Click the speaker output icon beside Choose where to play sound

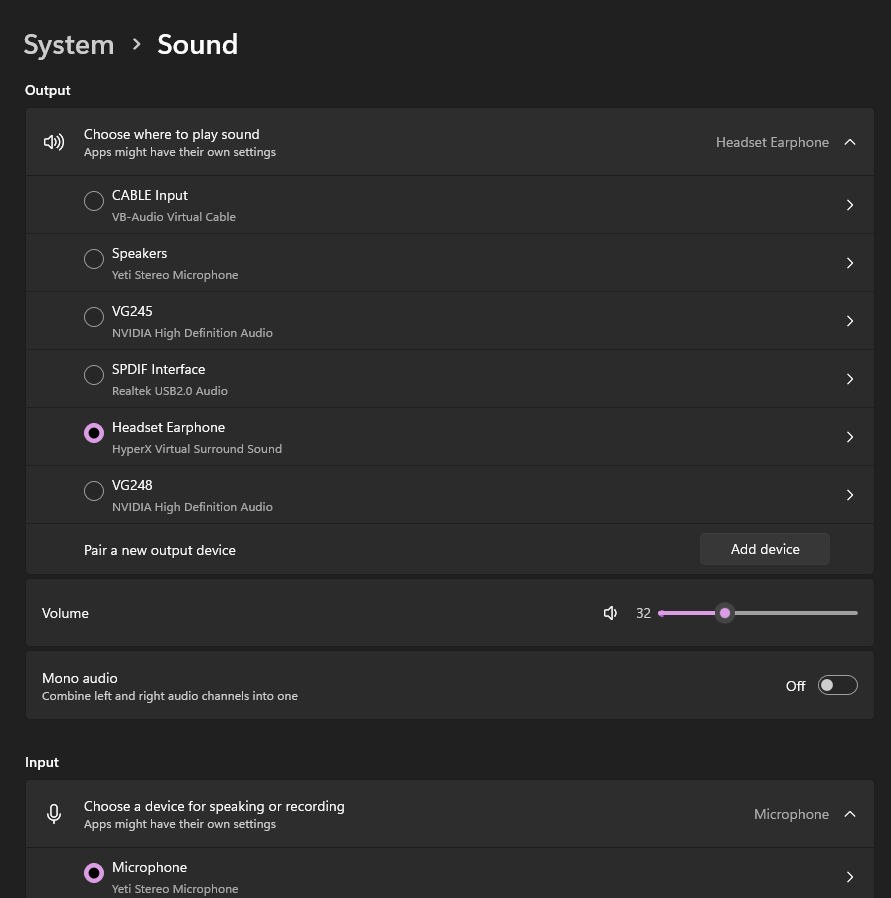(53, 142)
